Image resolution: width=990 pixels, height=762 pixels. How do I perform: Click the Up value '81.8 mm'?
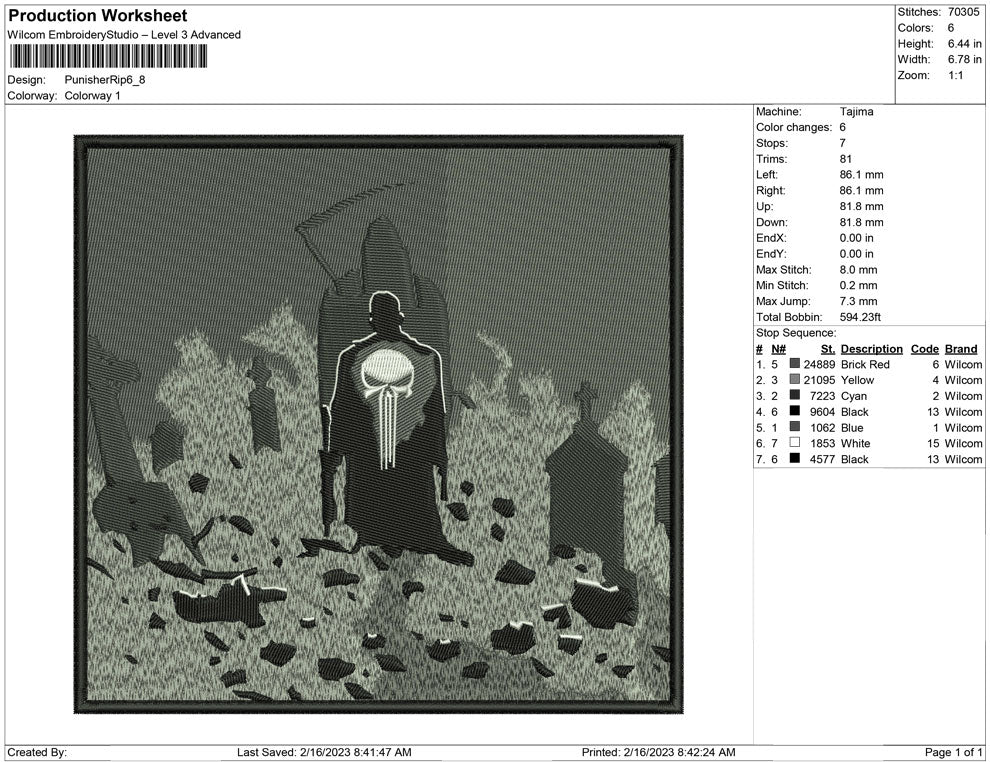coord(861,206)
